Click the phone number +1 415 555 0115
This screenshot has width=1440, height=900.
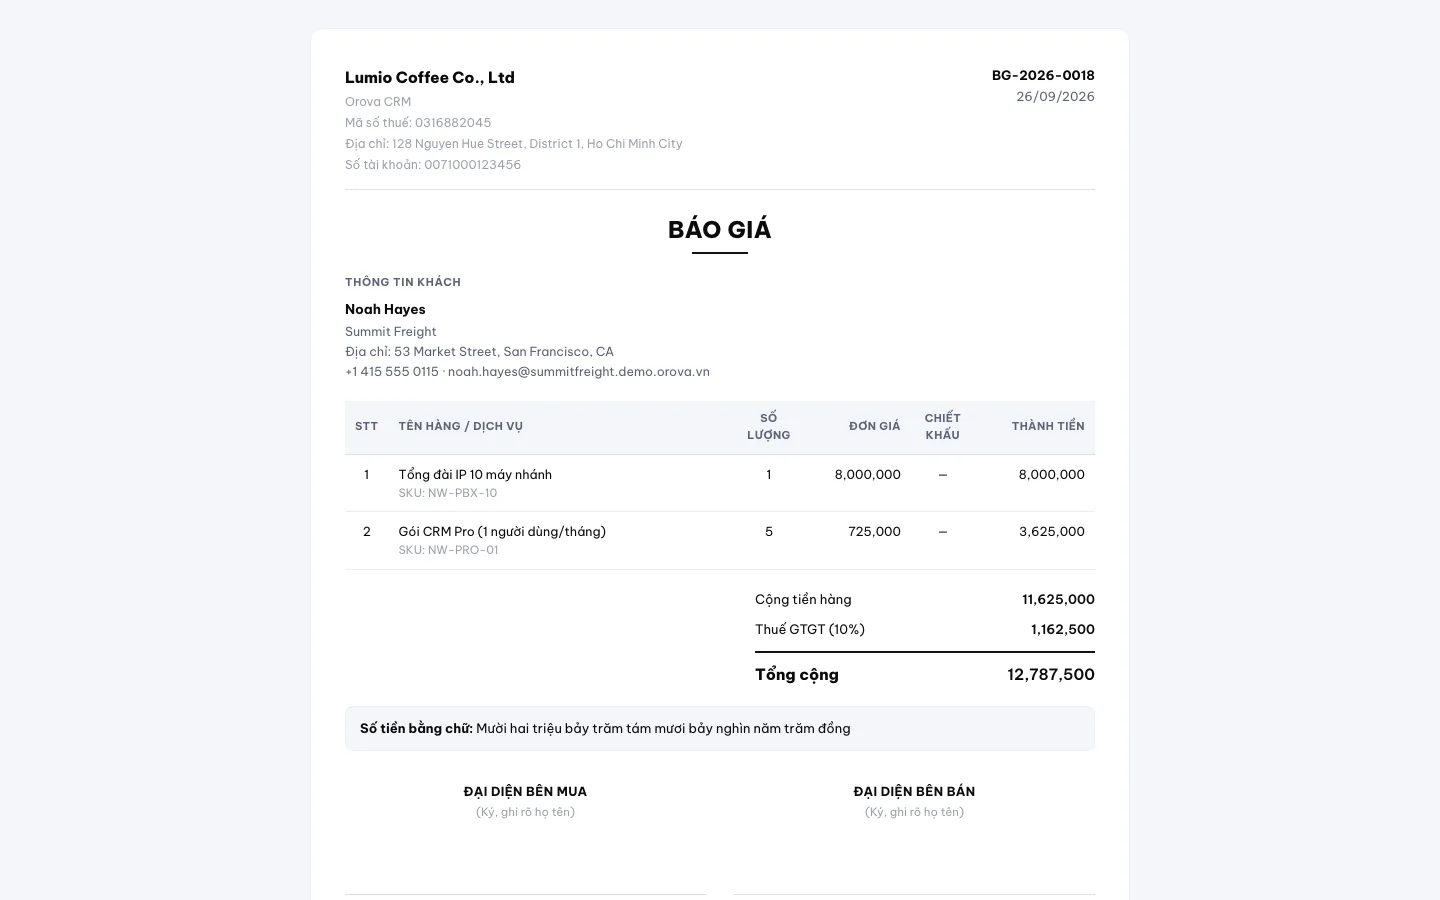point(392,371)
